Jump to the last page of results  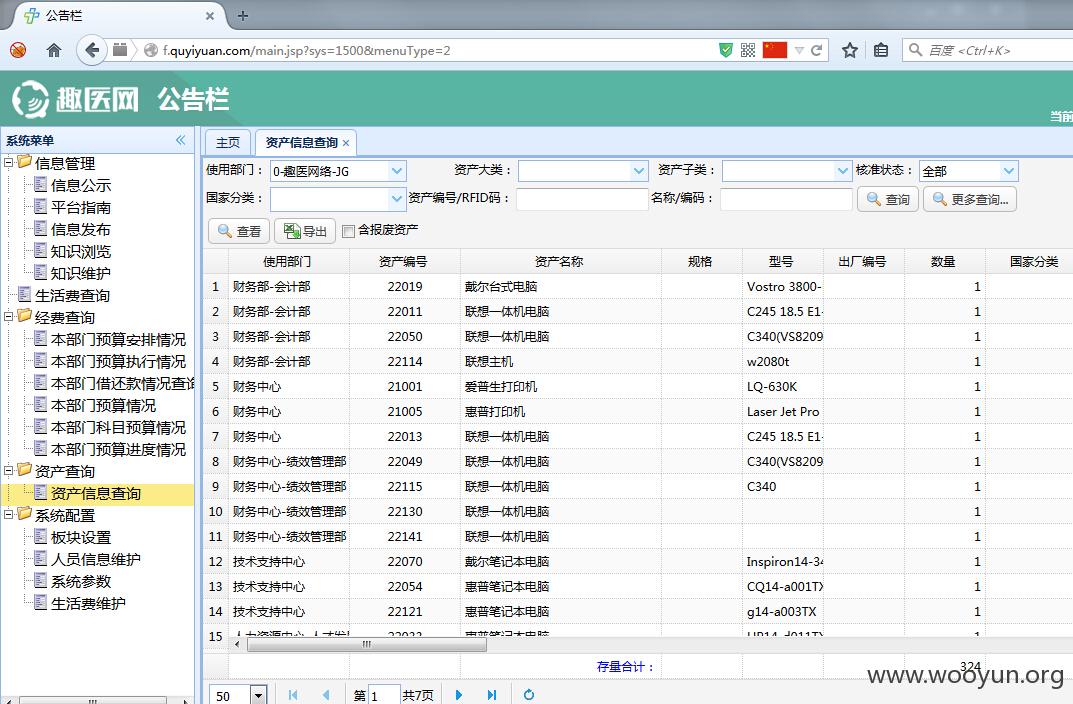tap(491, 694)
